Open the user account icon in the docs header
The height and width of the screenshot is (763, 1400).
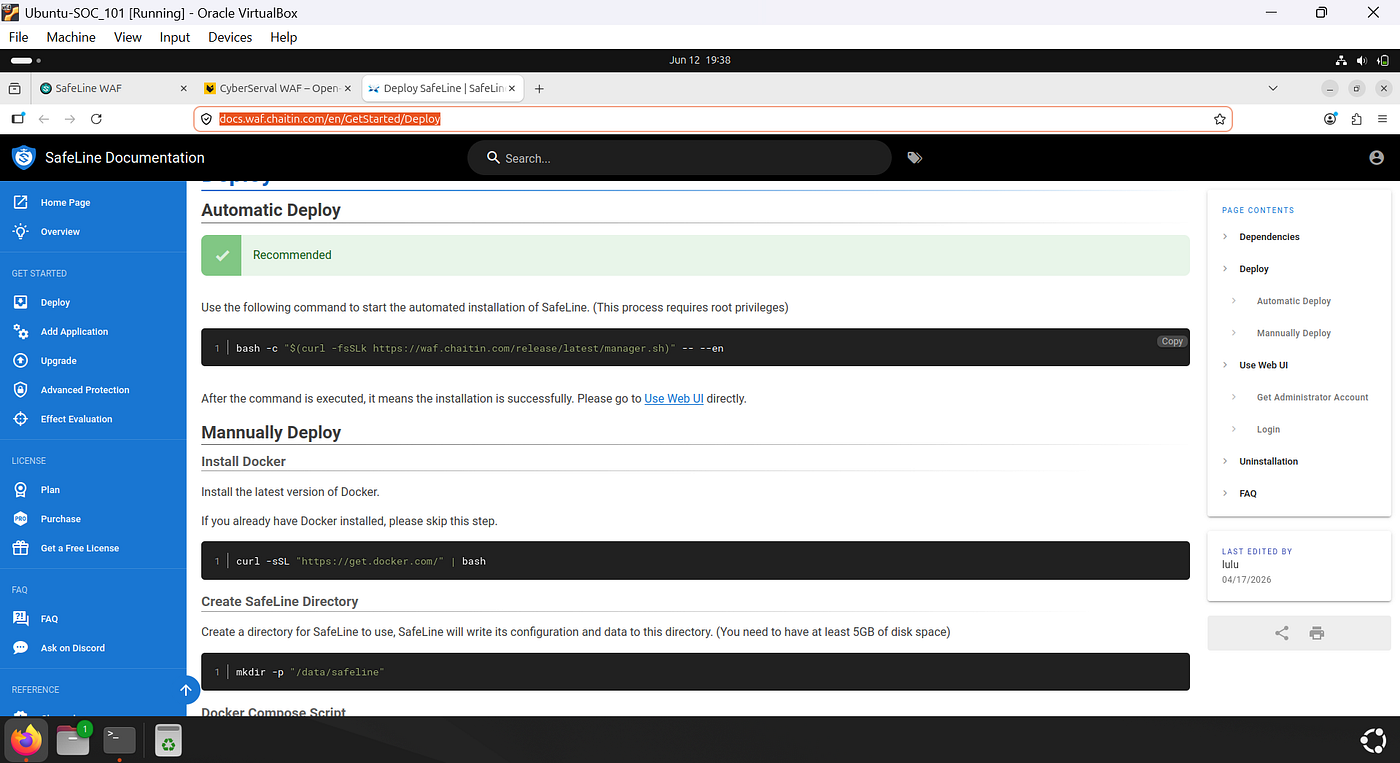[1376, 158]
